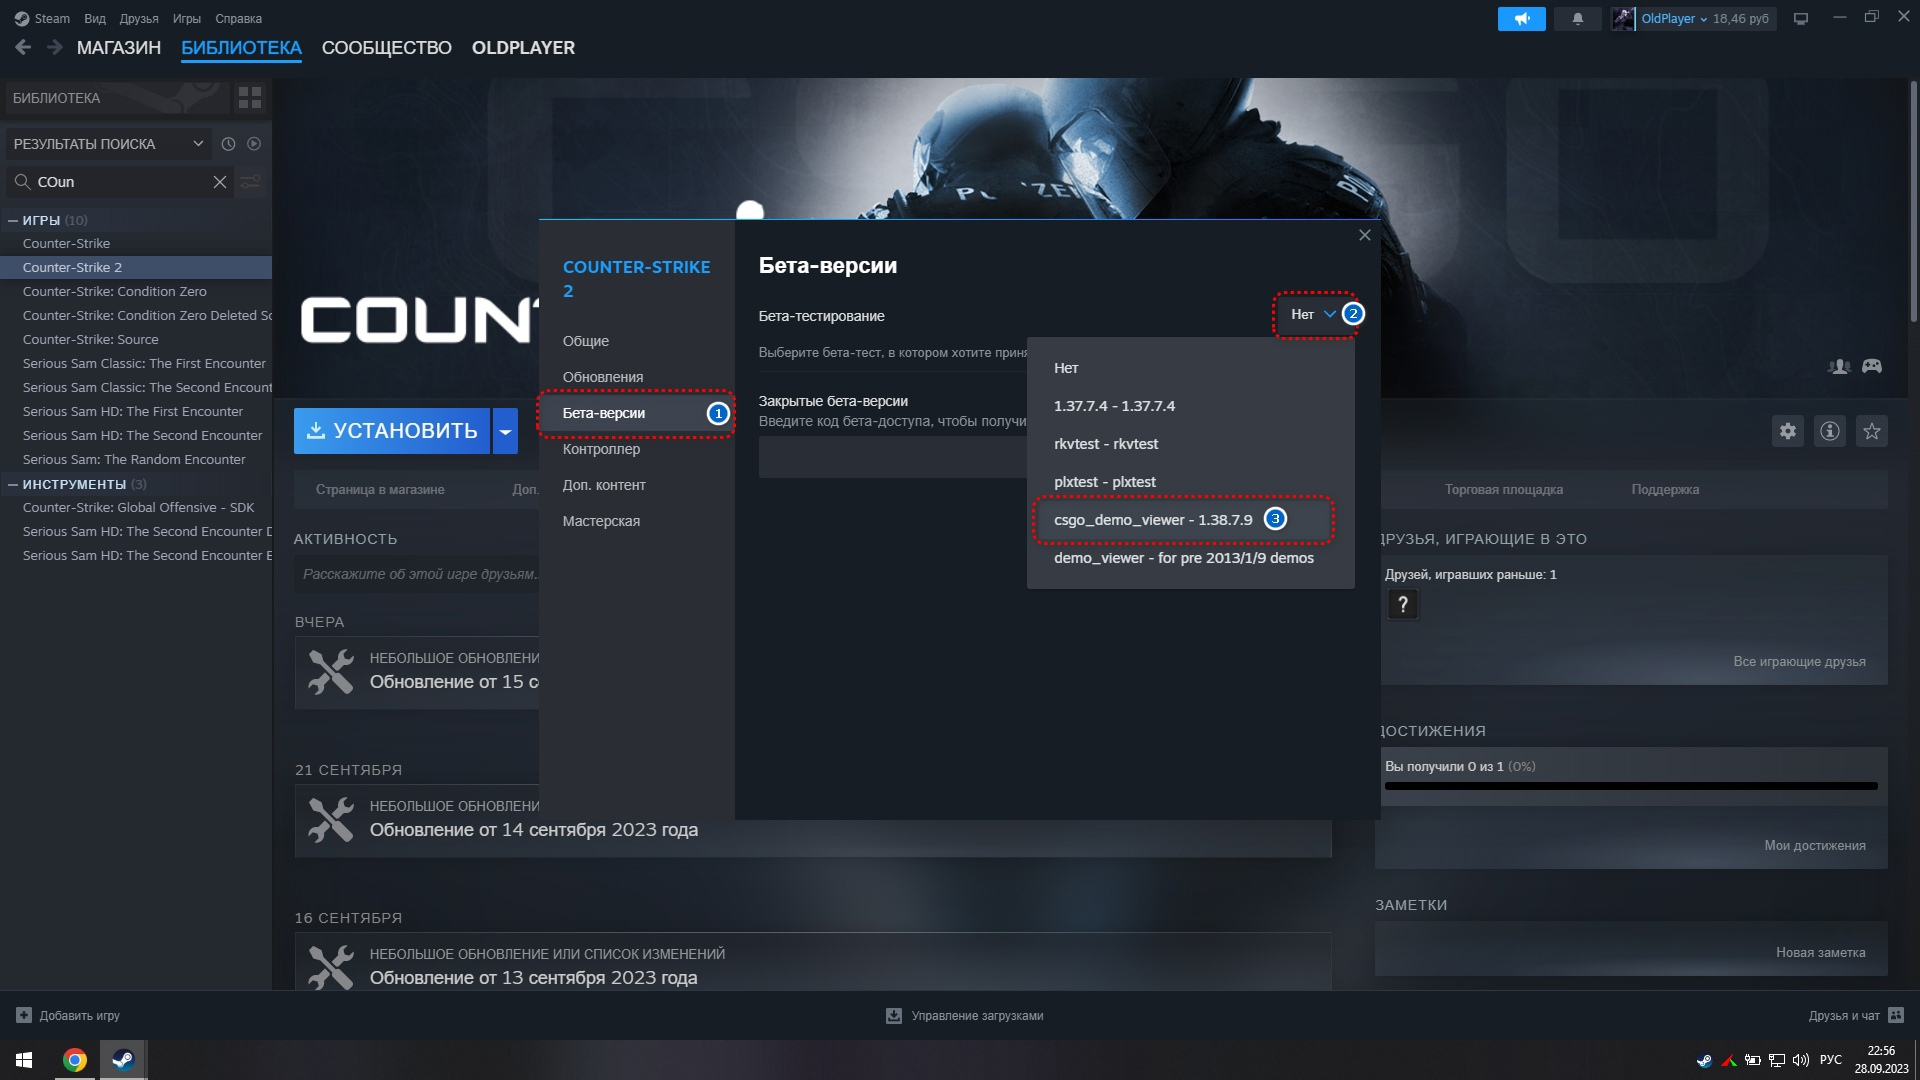
Task: Open the Мастерская properties tab
Action: [636, 521]
